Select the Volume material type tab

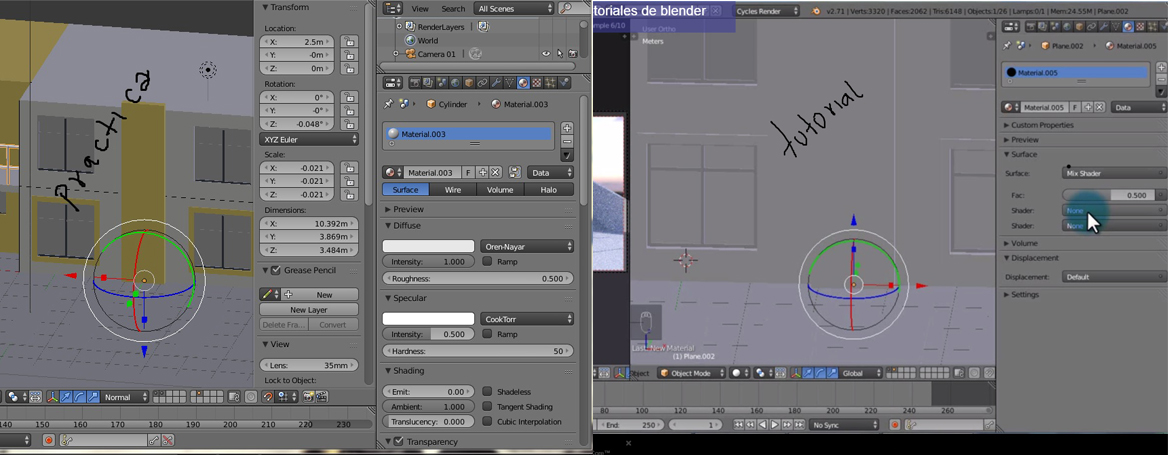click(500, 190)
